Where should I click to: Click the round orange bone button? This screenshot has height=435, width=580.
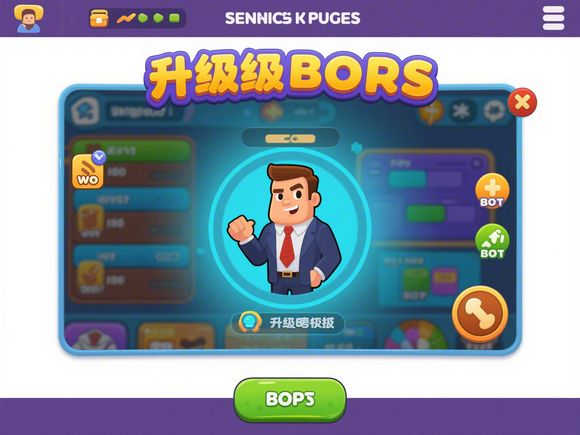pos(480,314)
